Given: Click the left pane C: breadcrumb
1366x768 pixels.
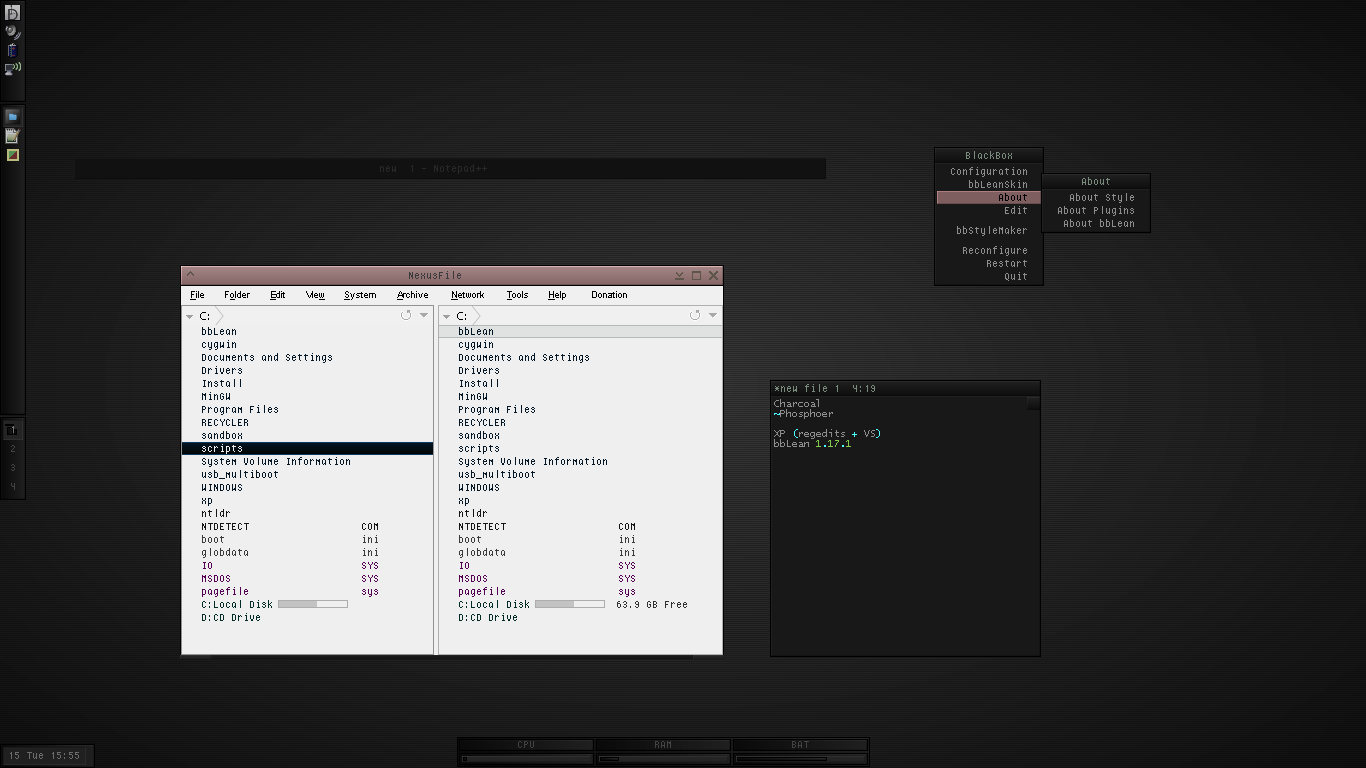Looking at the screenshot, I should pyautogui.click(x=205, y=316).
